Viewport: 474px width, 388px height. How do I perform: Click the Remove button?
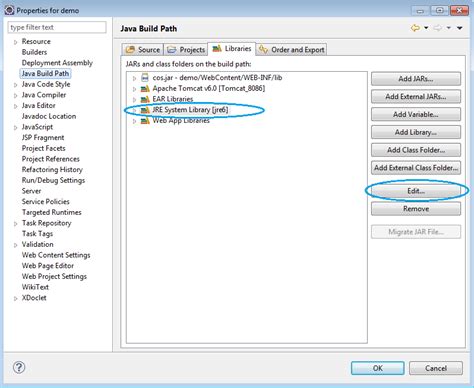[416, 209]
